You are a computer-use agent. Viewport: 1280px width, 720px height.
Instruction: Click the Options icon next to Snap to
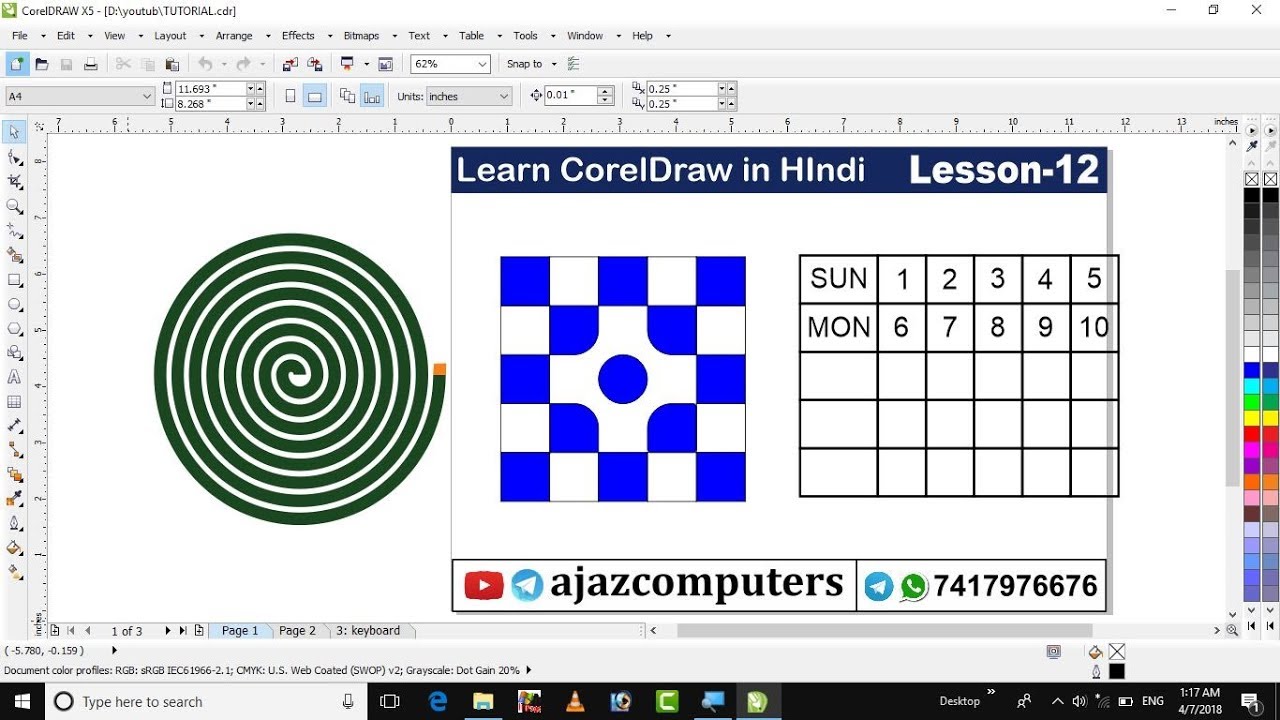coord(574,64)
